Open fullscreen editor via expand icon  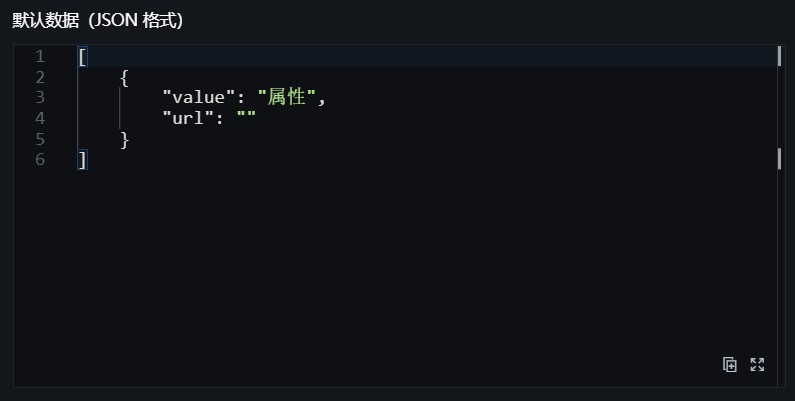(757, 364)
